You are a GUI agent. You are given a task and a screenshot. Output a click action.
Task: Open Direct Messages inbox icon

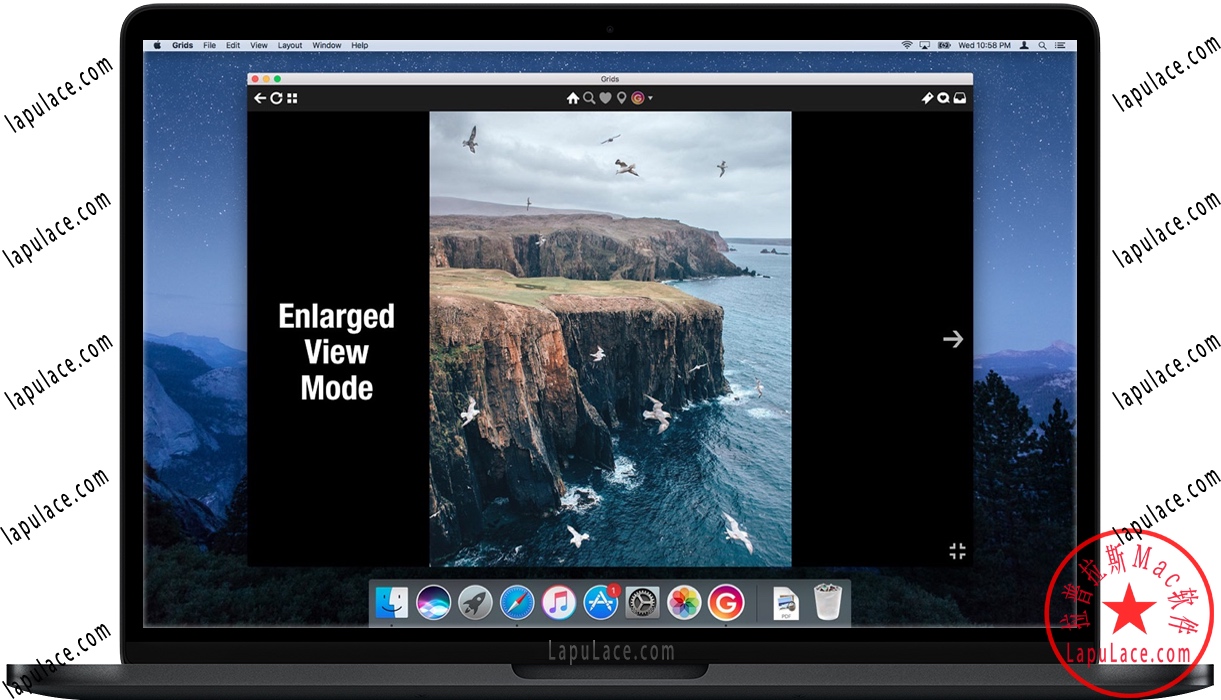(960, 97)
